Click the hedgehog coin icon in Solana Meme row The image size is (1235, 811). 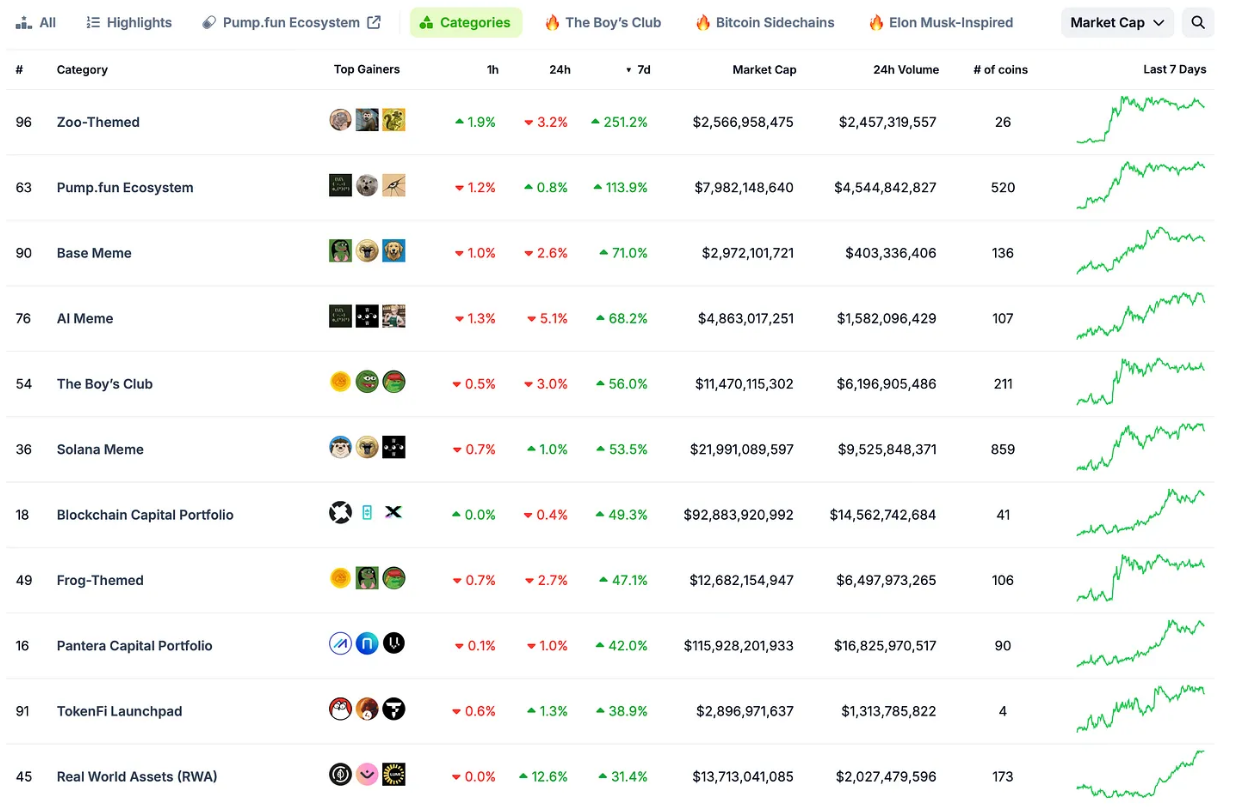[x=340, y=447]
